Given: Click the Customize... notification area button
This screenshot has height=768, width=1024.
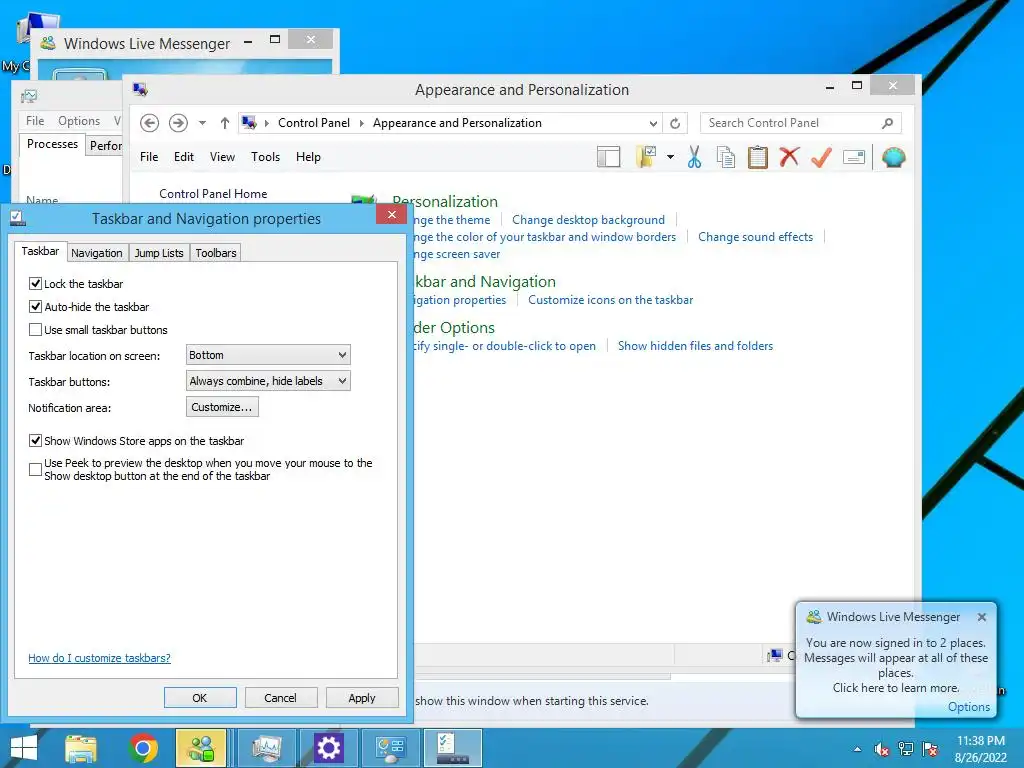Looking at the screenshot, I should (222, 407).
